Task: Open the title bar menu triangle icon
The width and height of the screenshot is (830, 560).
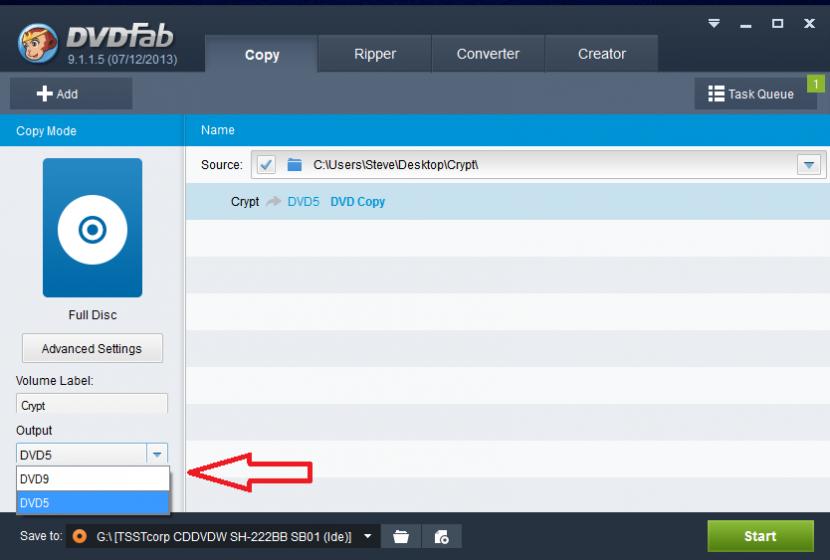Action: (714, 23)
